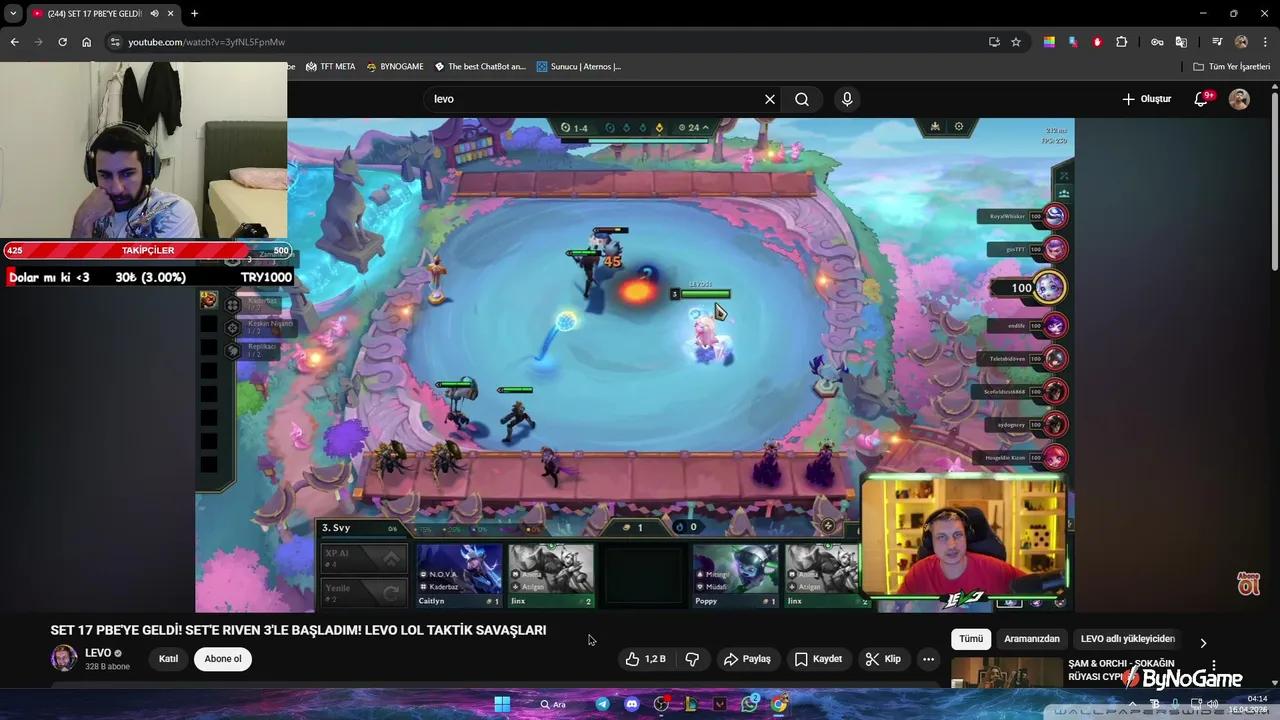1280x720 pixels.
Task: Open LEVO channel avatar
Action: coord(64,658)
